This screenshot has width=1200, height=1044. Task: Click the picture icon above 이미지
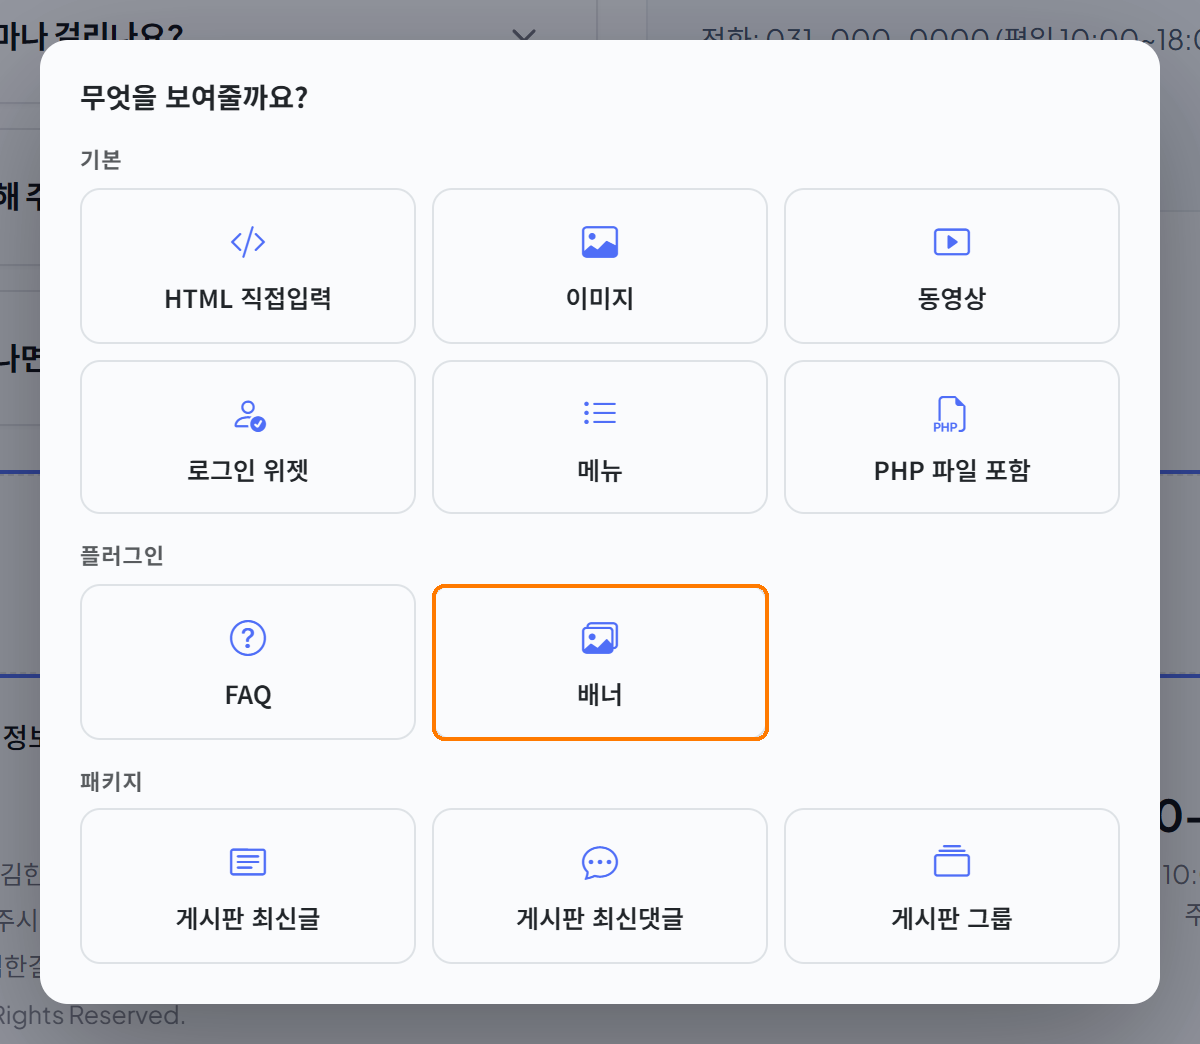click(x=600, y=242)
